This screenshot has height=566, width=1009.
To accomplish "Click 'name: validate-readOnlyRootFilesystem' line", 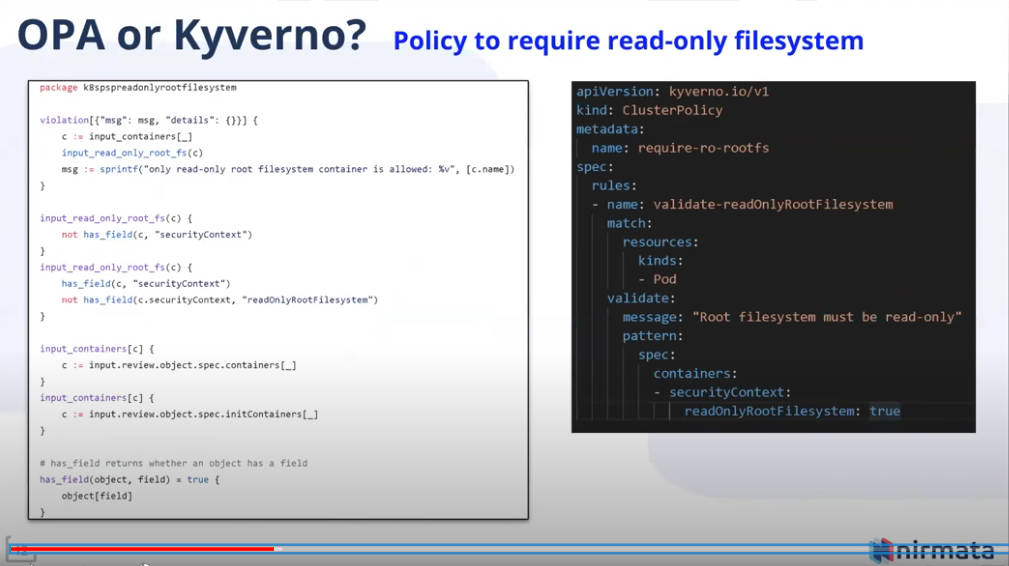I will tap(750, 205).
